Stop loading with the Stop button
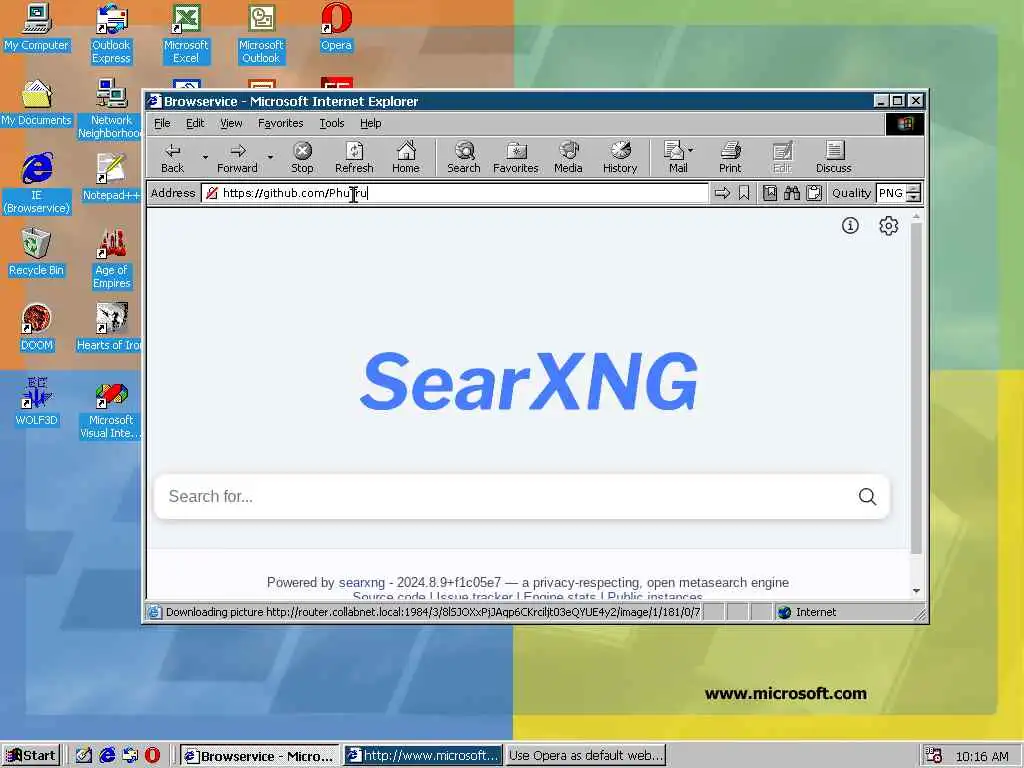This screenshot has width=1024, height=768. point(302,158)
